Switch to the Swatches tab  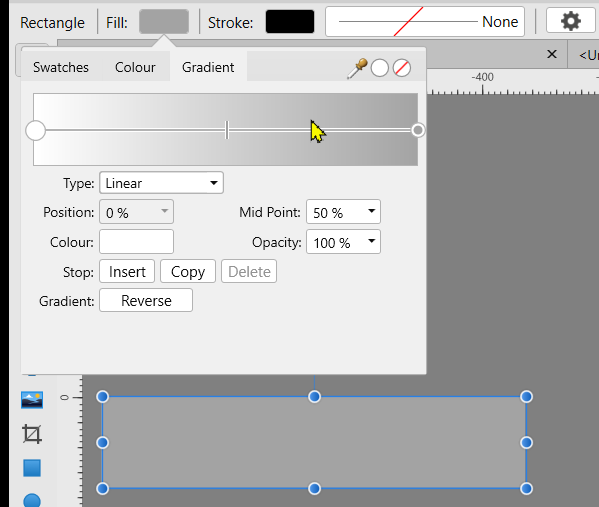pyautogui.click(x=61, y=67)
